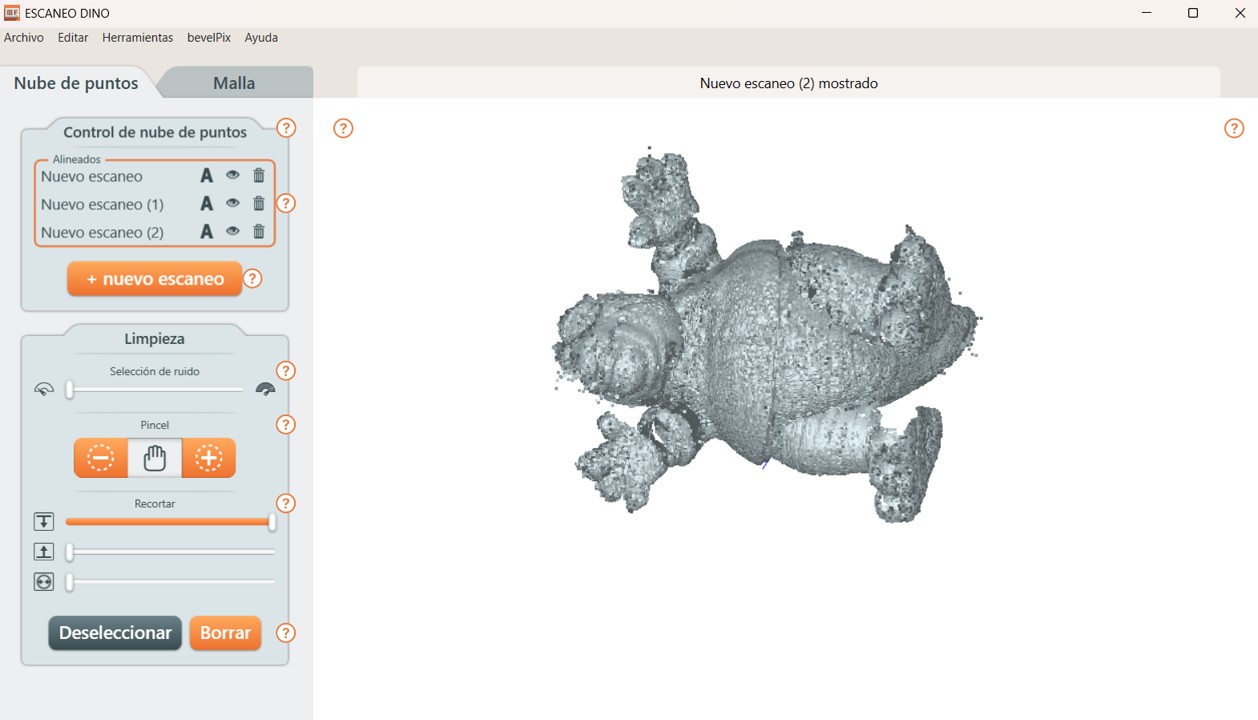Open help for Selección de ruido

click(286, 371)
